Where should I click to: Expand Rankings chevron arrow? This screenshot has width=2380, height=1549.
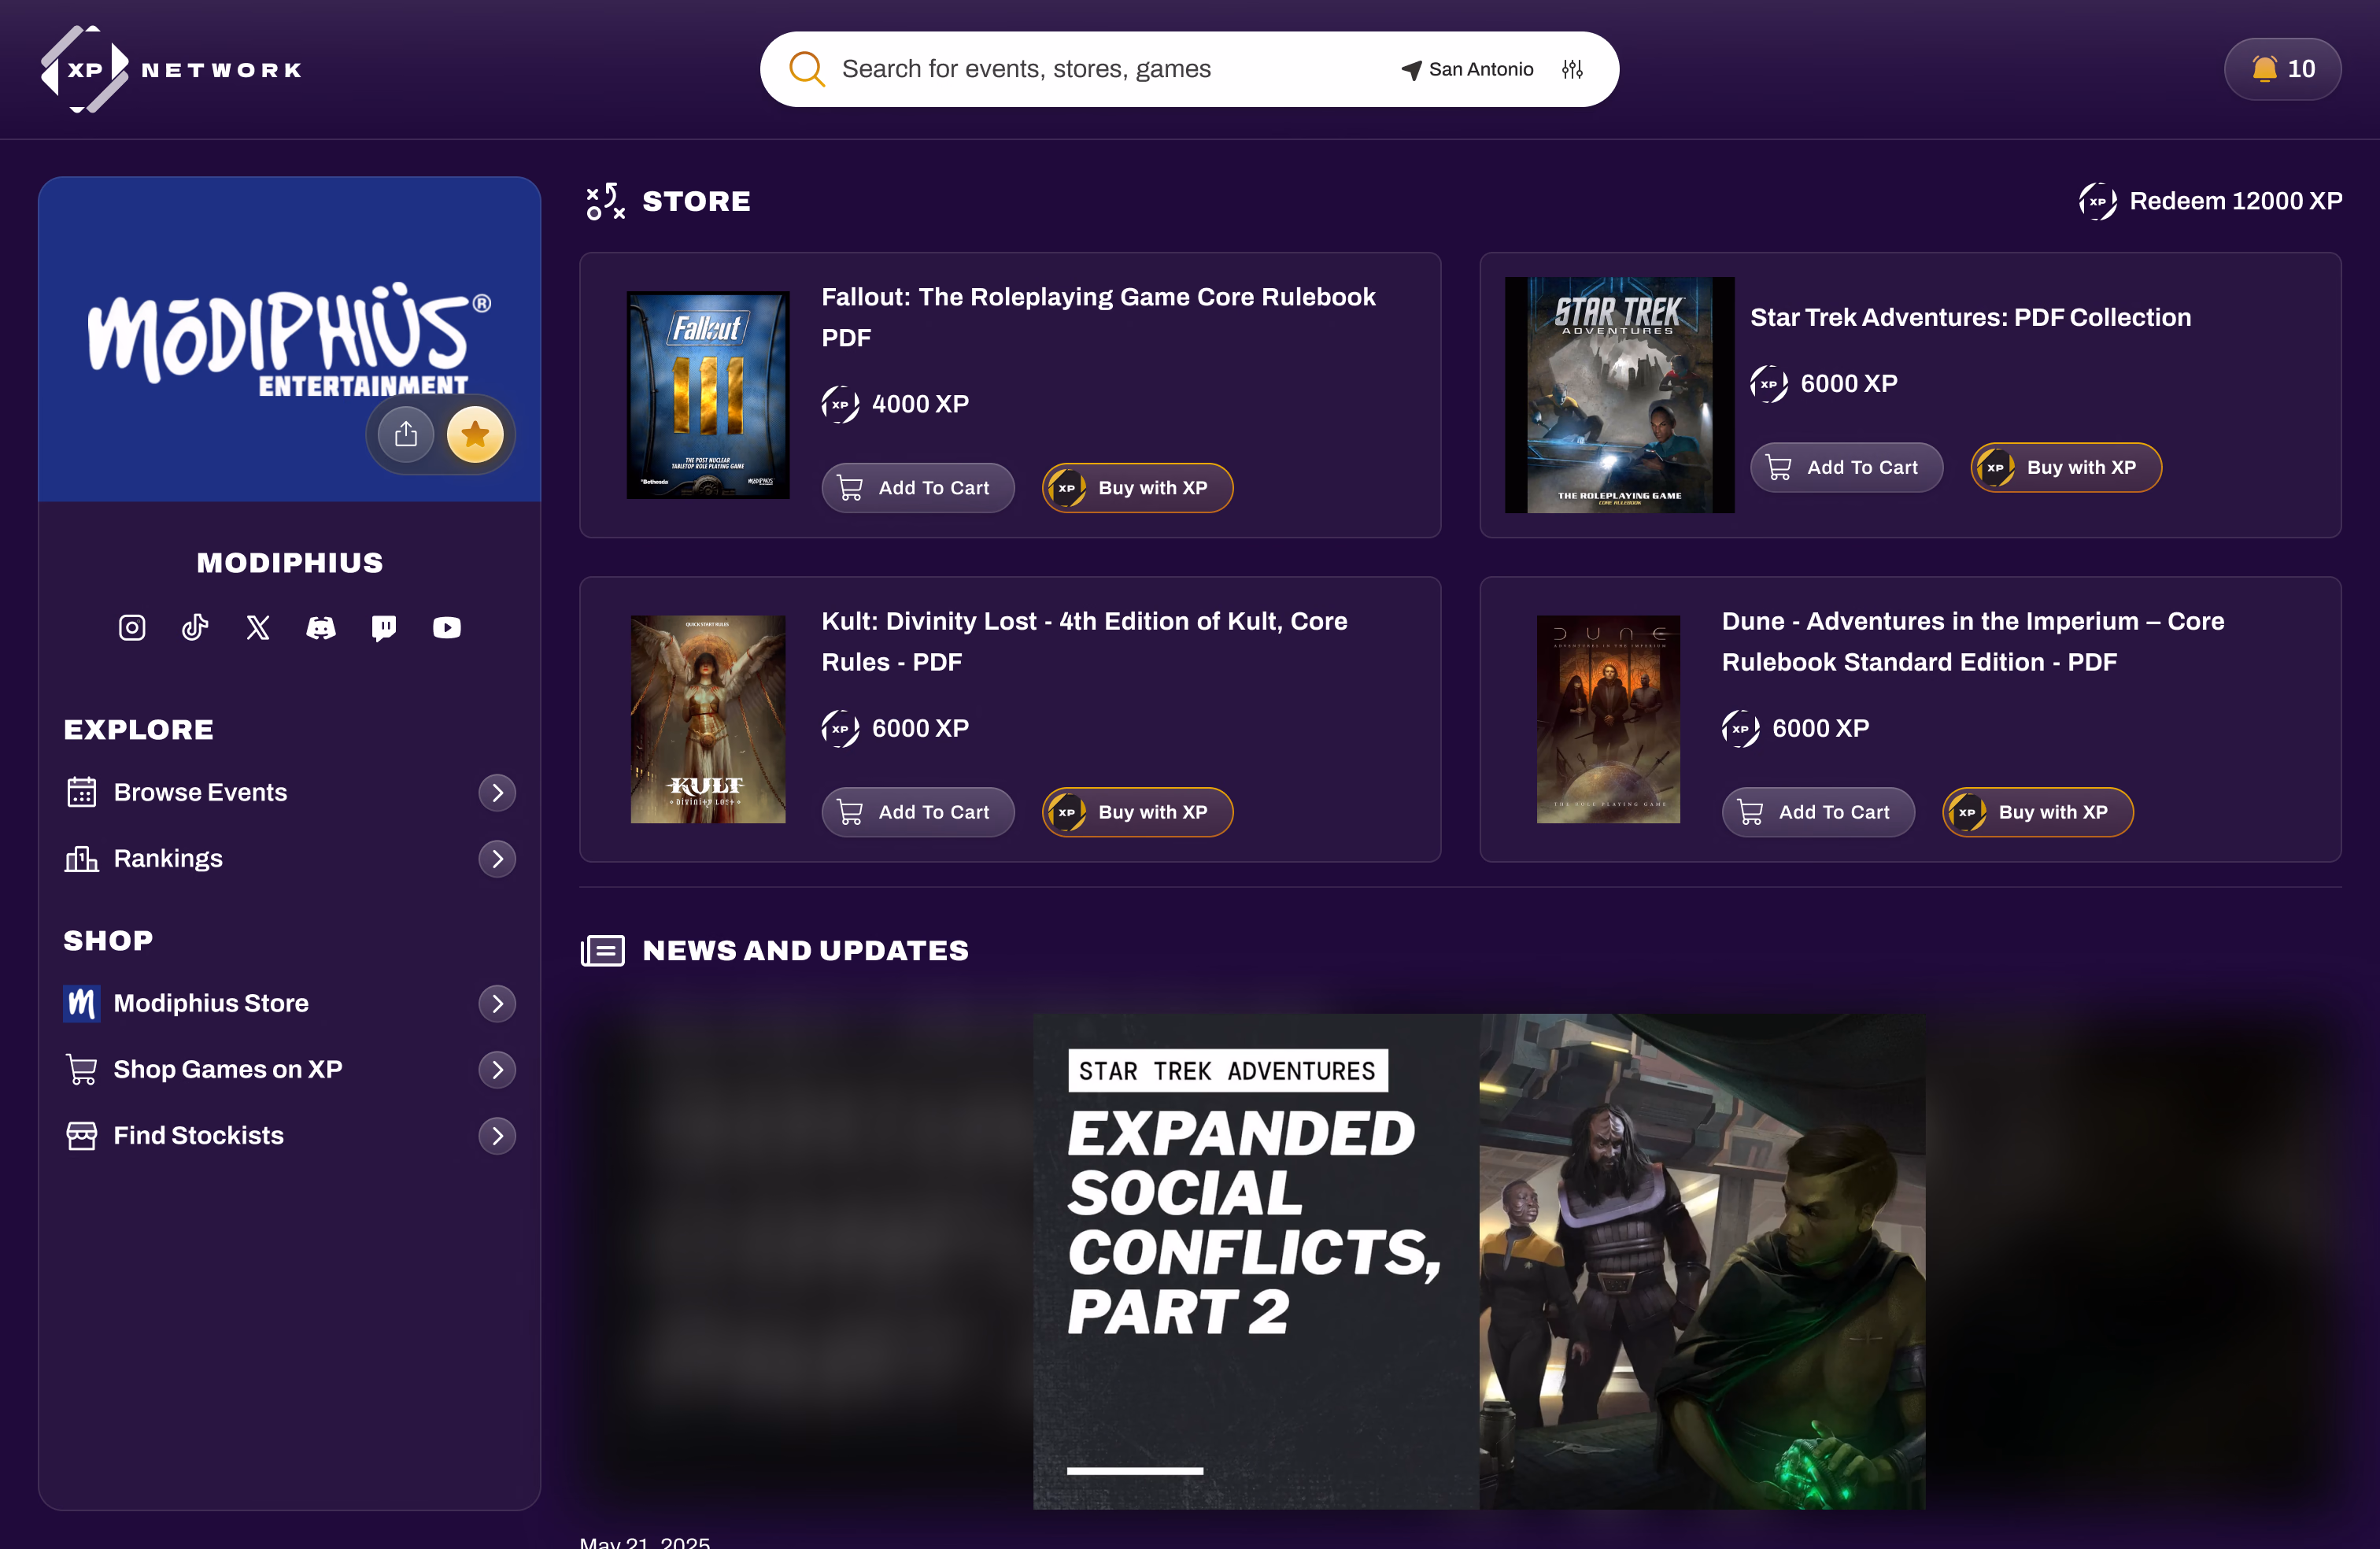click(x=497, y=858)
